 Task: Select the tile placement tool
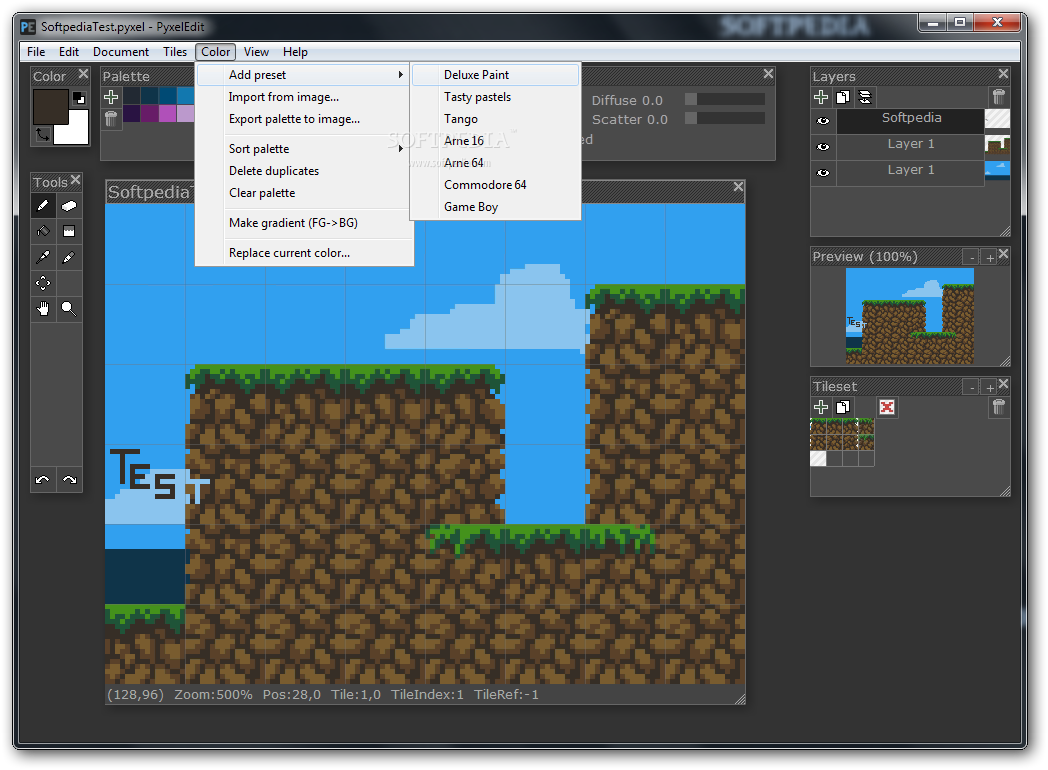[x=68, y=231]
